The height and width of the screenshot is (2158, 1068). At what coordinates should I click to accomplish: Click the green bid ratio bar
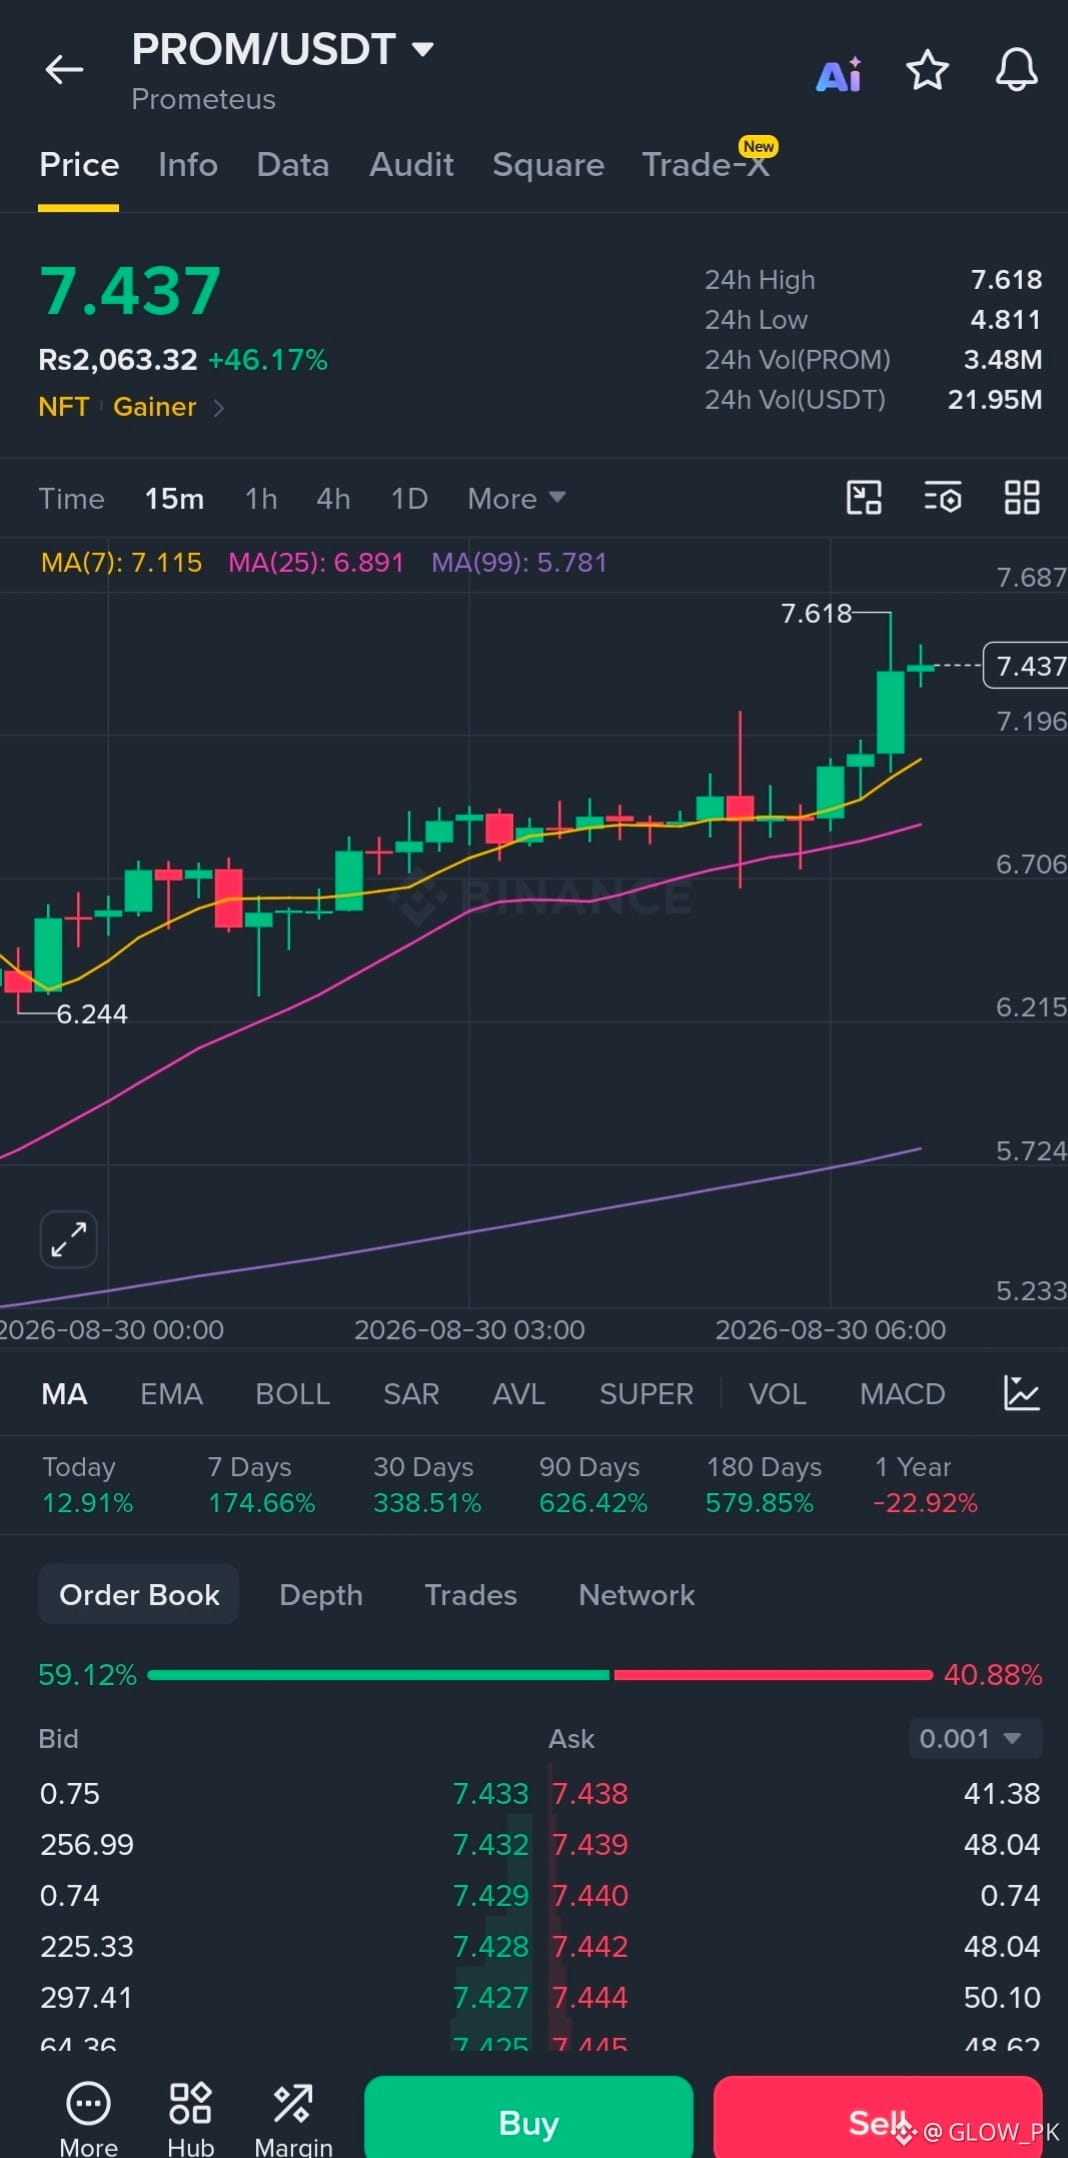click(378, 1674)
